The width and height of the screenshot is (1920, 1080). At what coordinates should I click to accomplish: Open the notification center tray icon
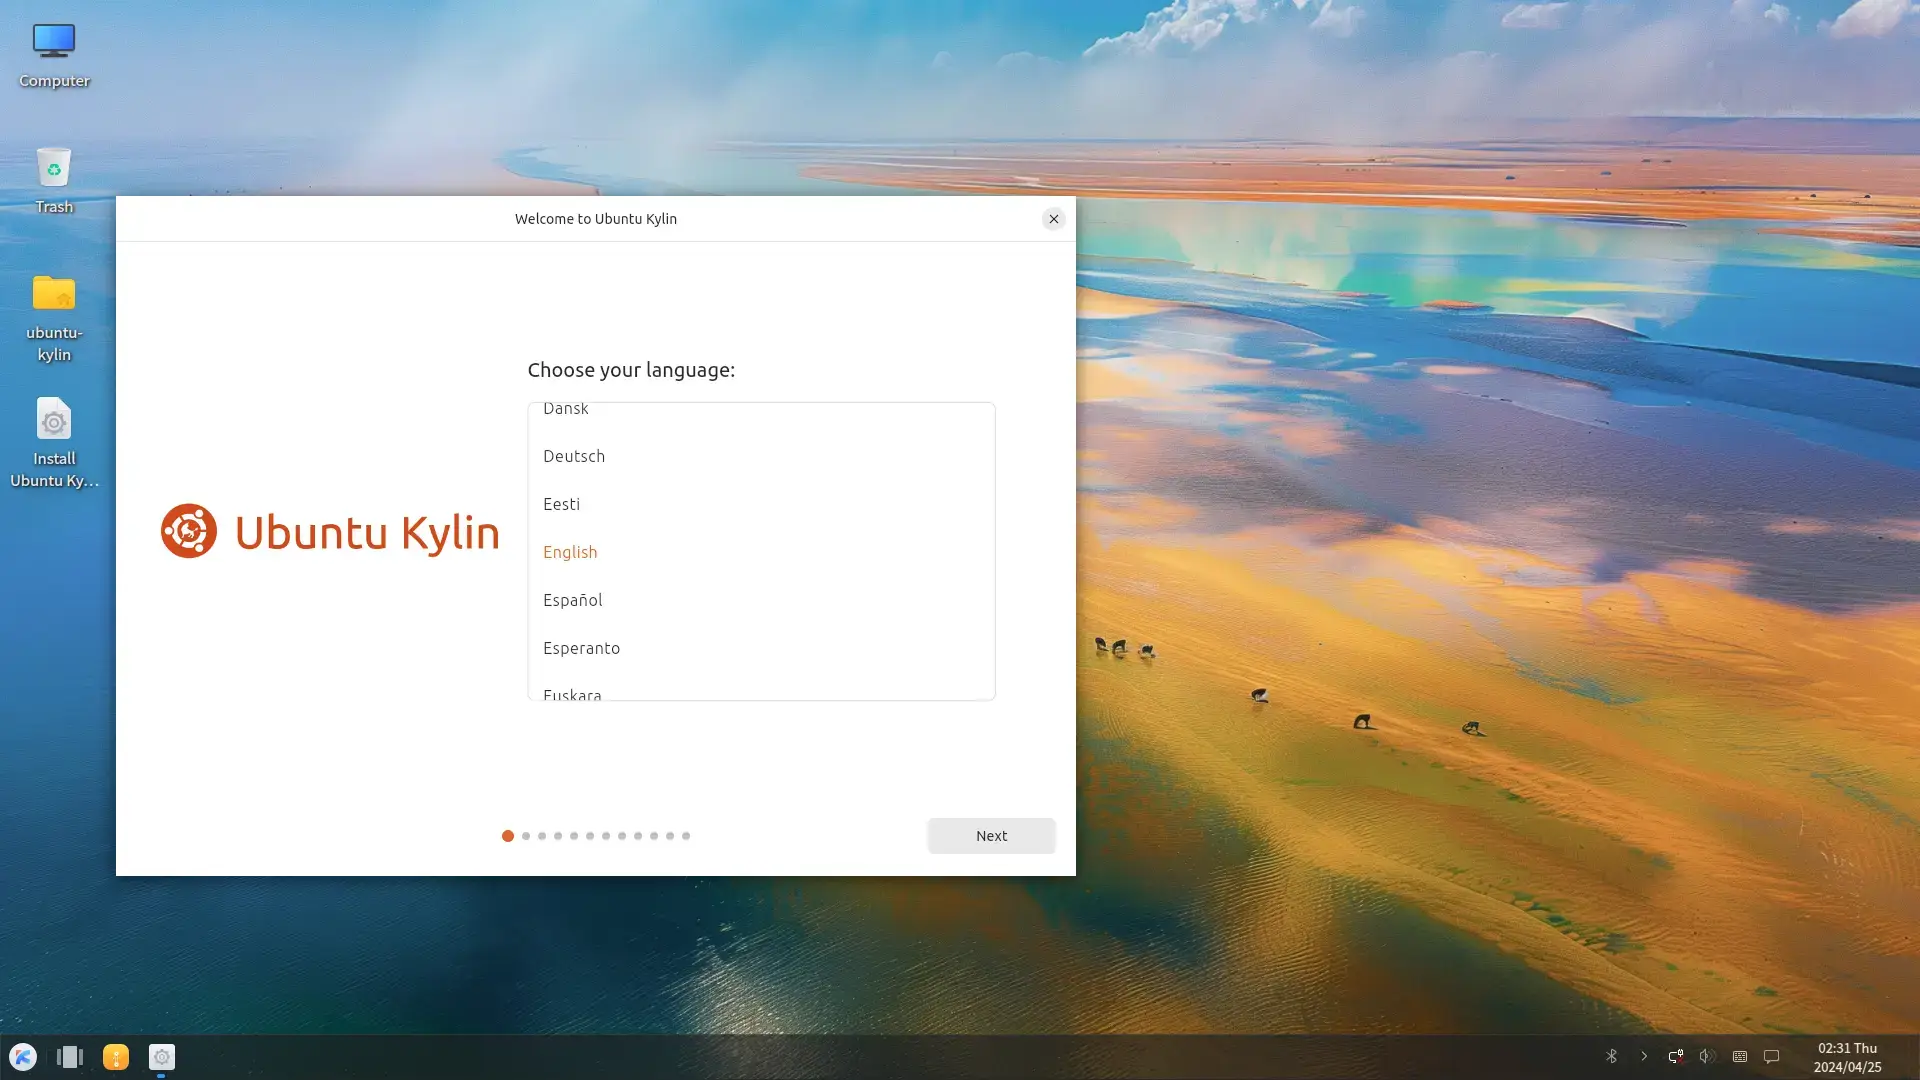tap(1771, 1056)
